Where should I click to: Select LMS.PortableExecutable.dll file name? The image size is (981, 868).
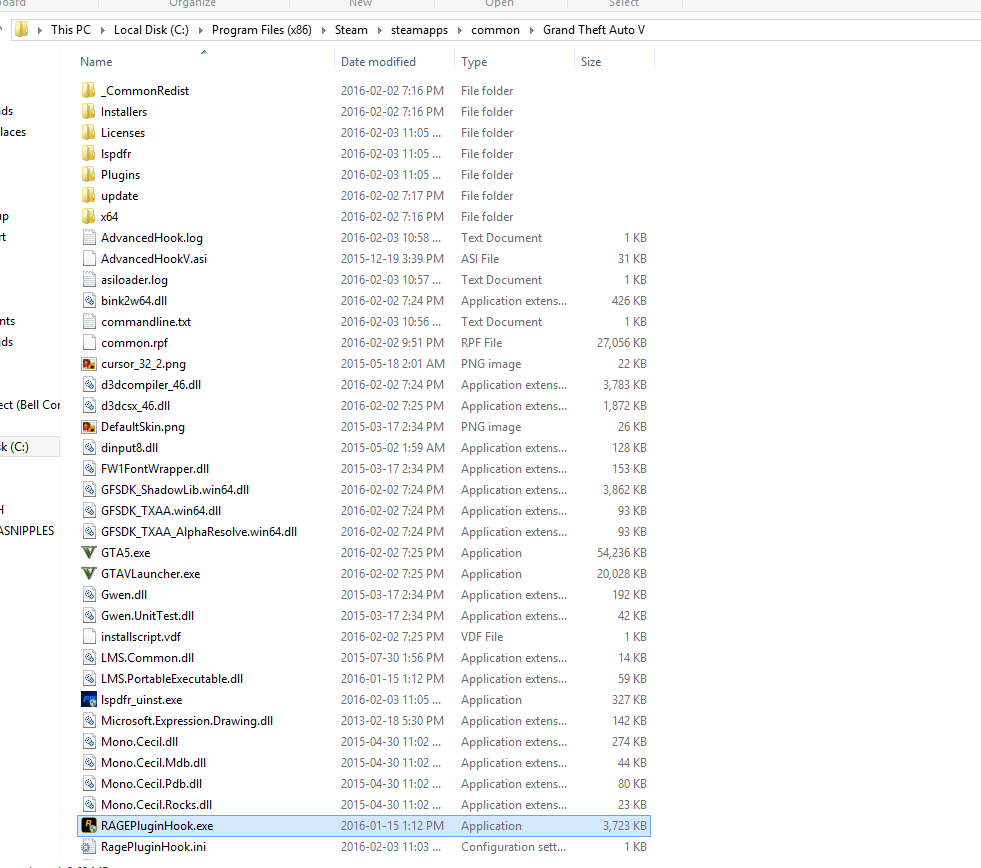coord(171,678)
